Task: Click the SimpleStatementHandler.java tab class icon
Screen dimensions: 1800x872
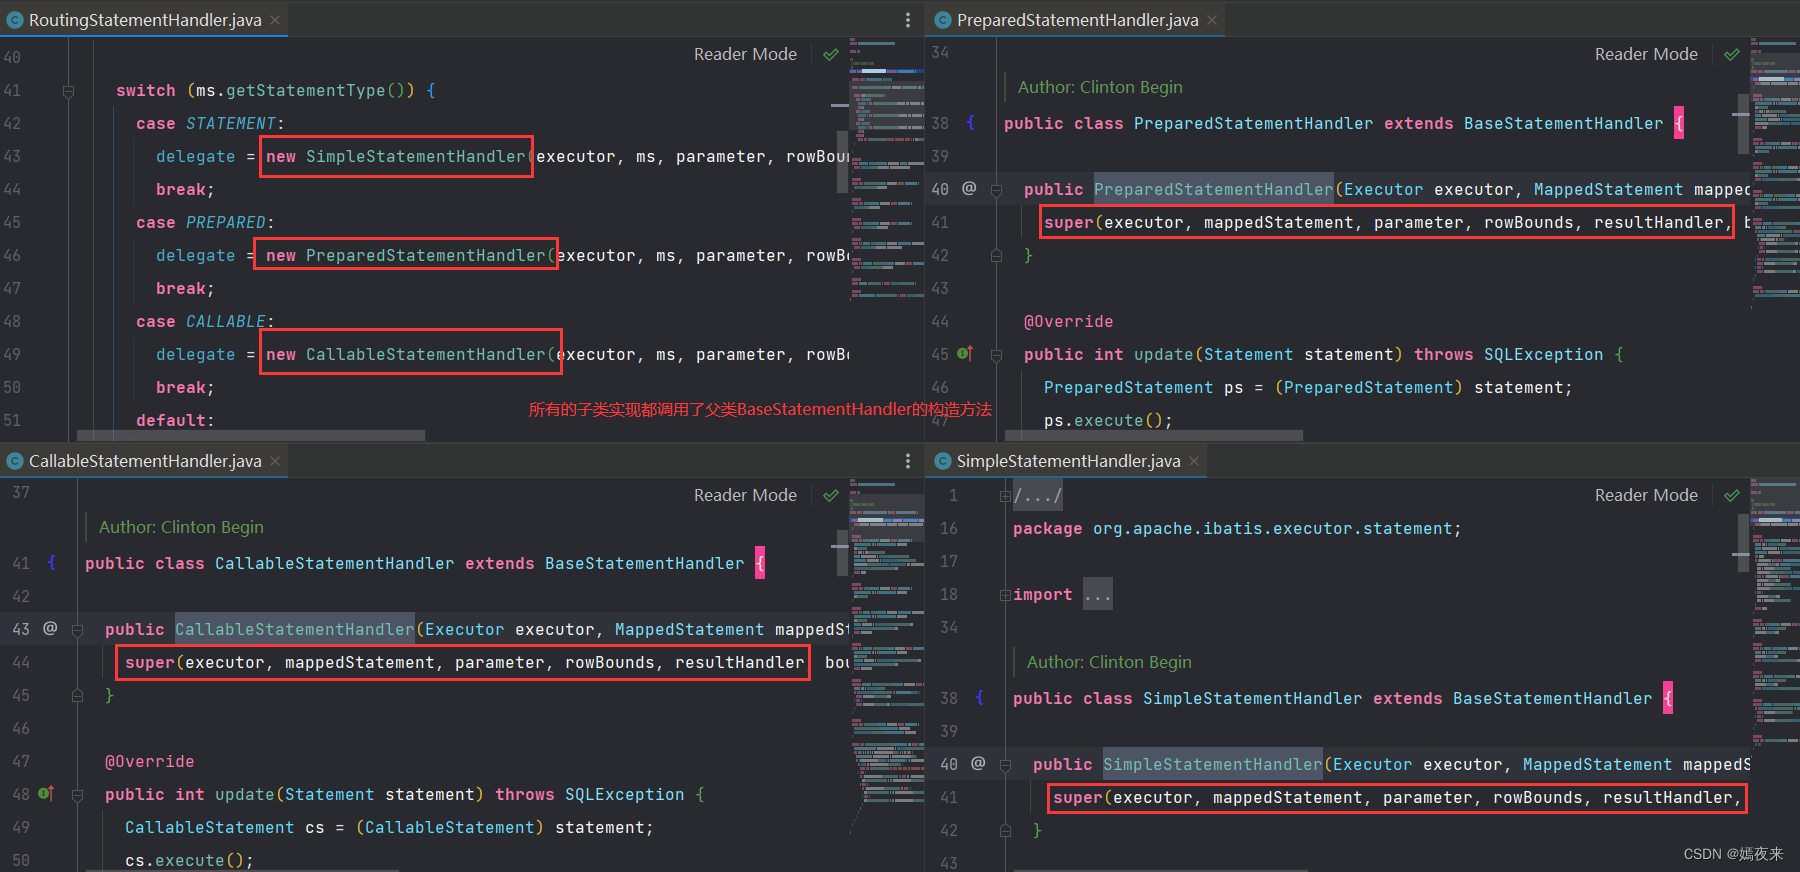Action: 942,461
